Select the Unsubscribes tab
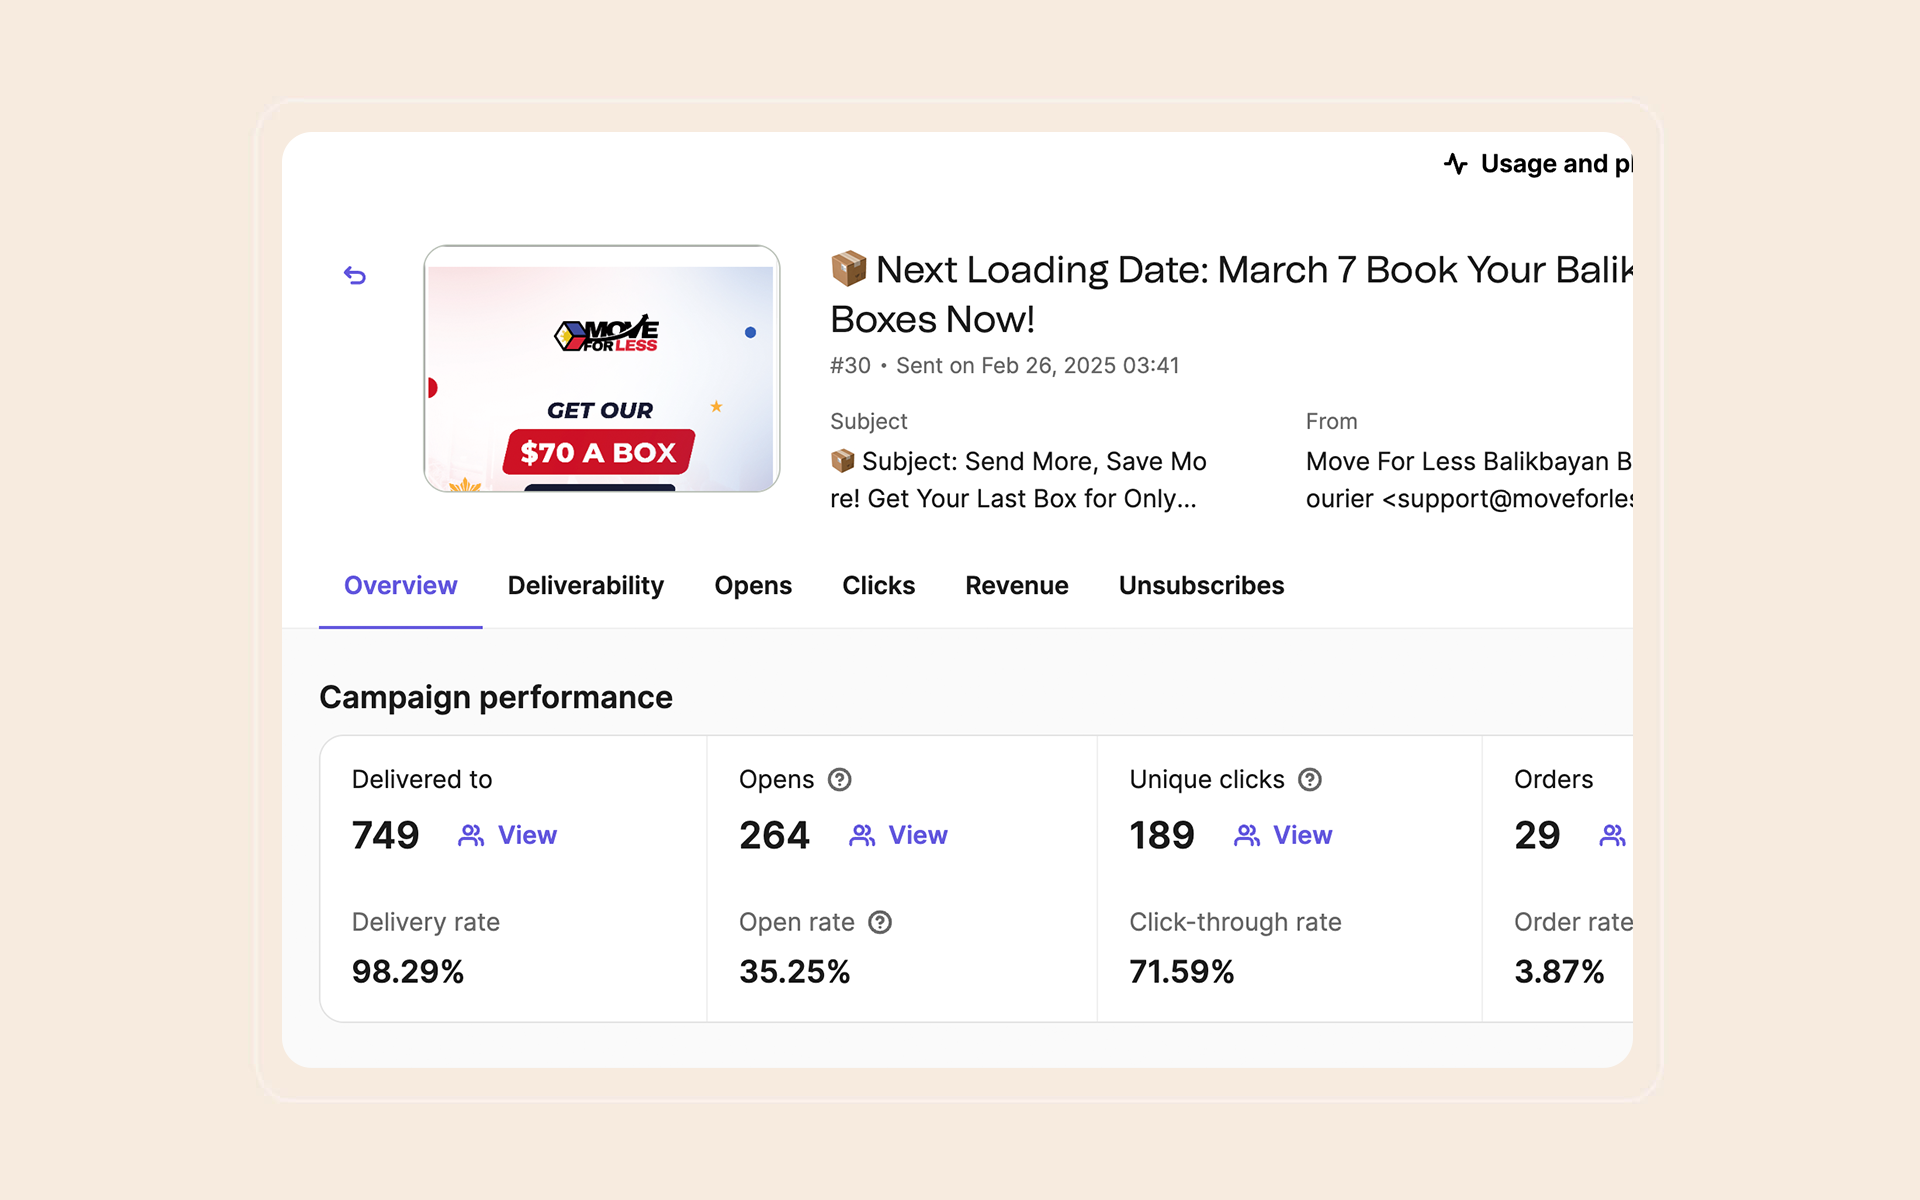 tap(1201, 585)
